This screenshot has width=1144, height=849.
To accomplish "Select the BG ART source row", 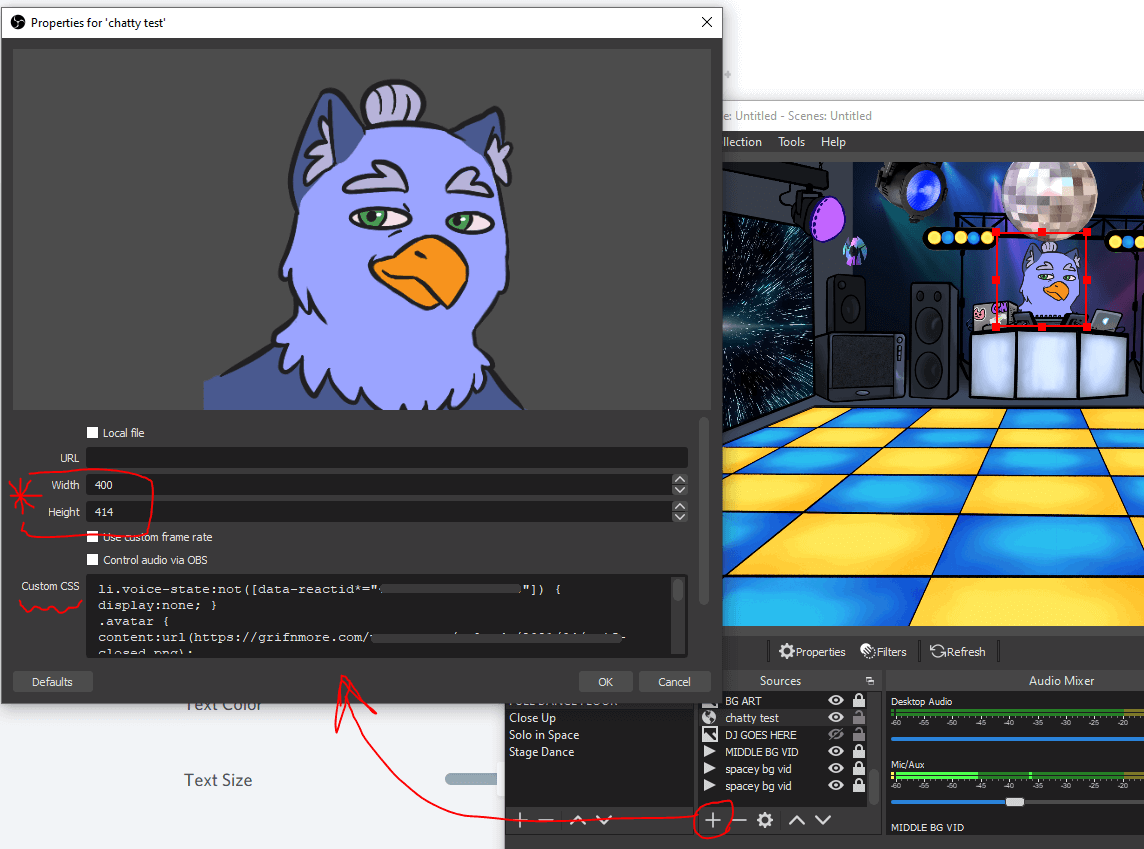I will coord(784,700).
